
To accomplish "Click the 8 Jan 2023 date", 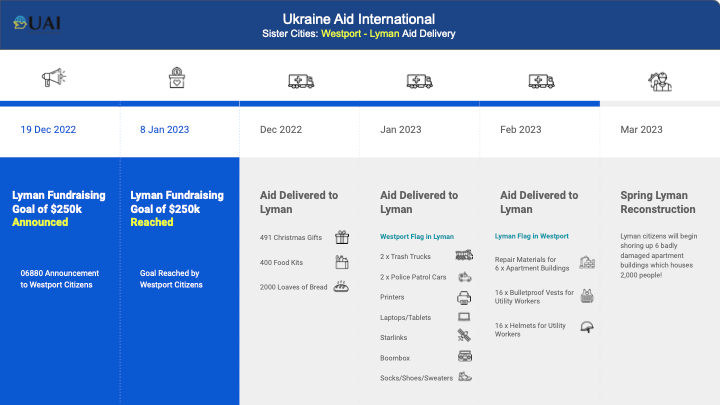I will [x=164, y=129].
